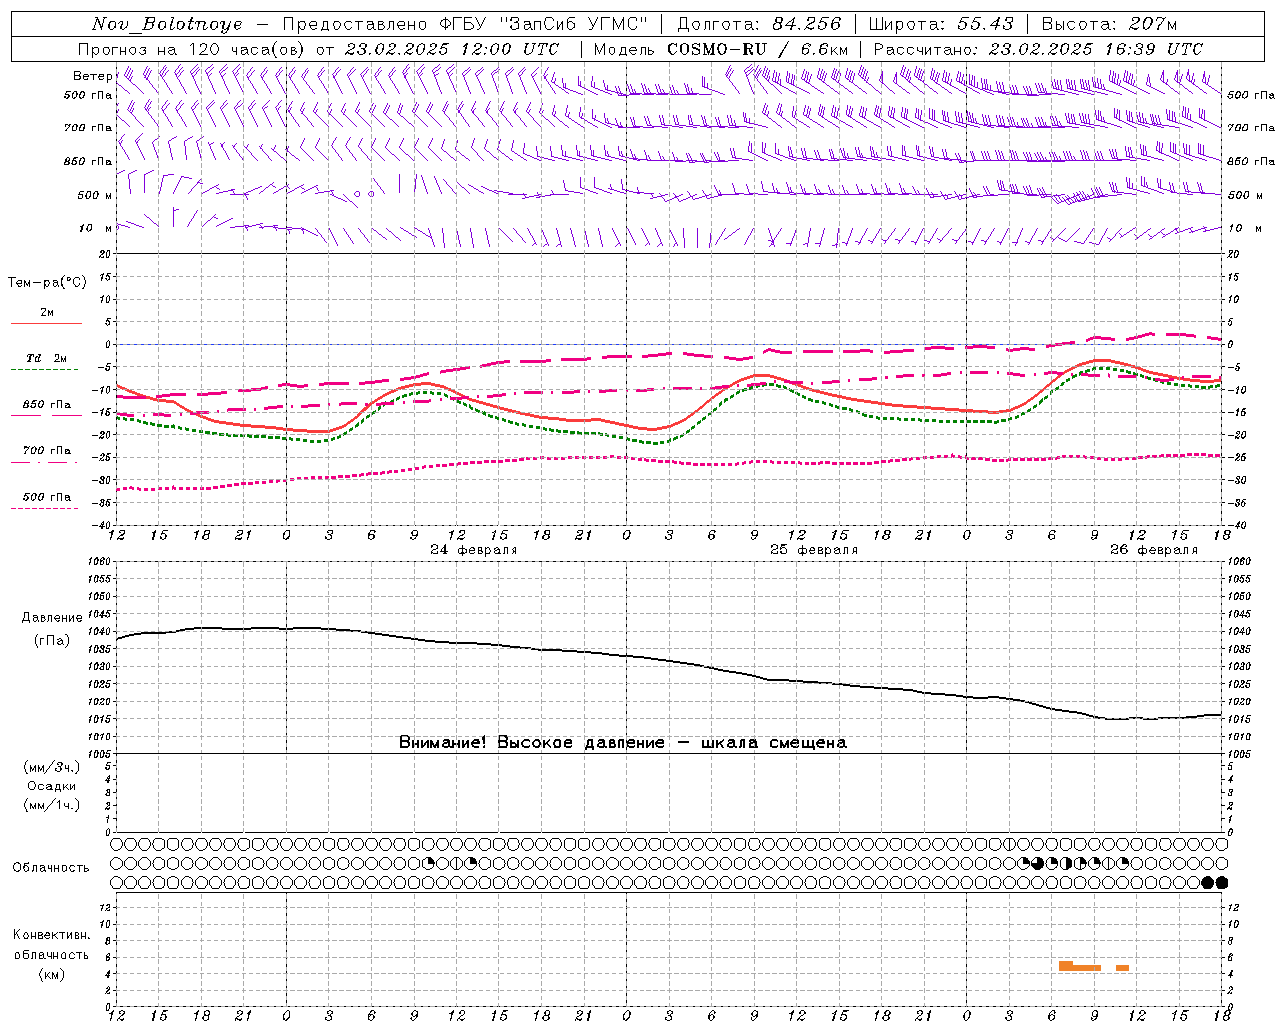Screen dimensions: 1280x1024
Task: Click the '700 гПа' temperature legend entry
Action: (47, 451)
